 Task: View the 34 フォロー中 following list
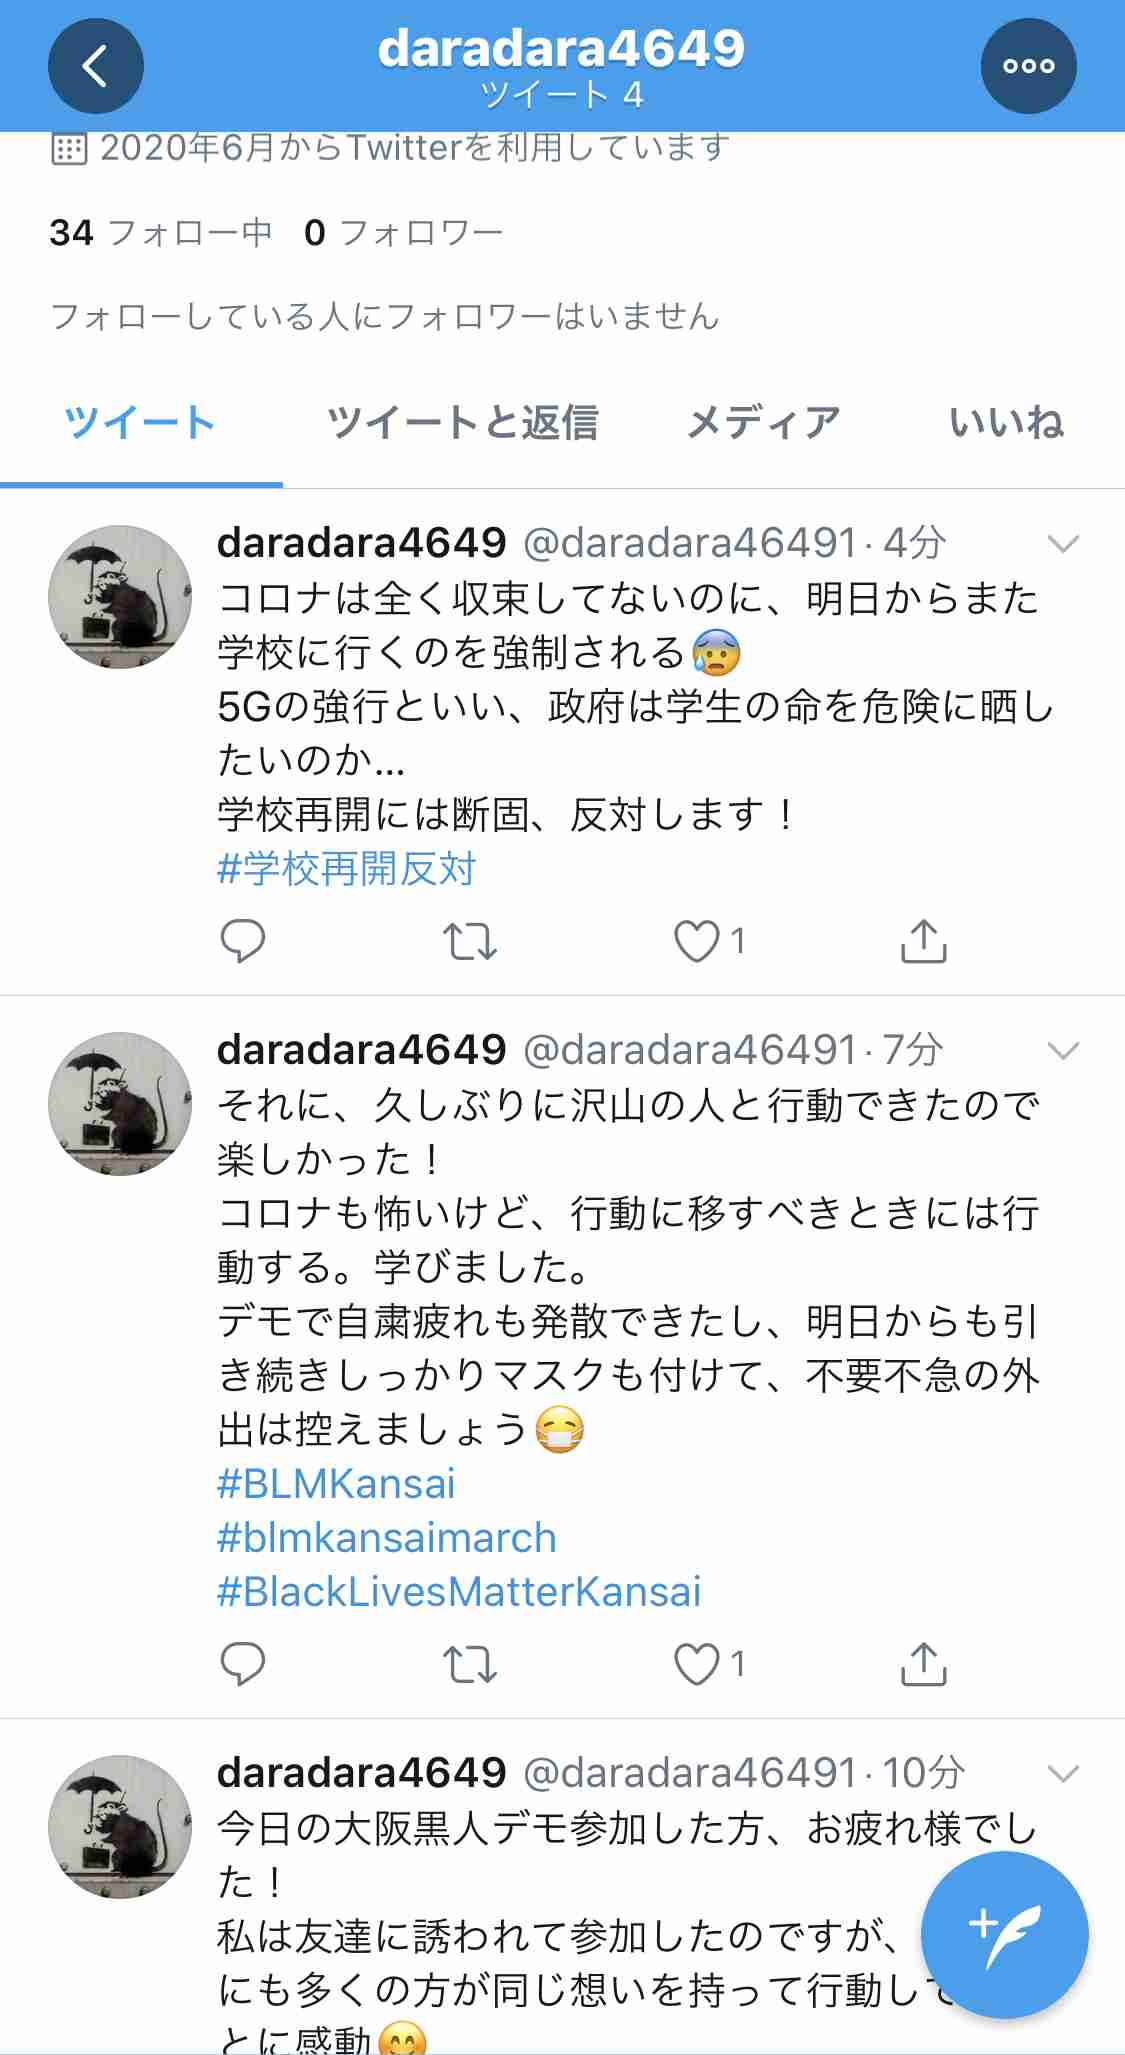coord(161,232)
